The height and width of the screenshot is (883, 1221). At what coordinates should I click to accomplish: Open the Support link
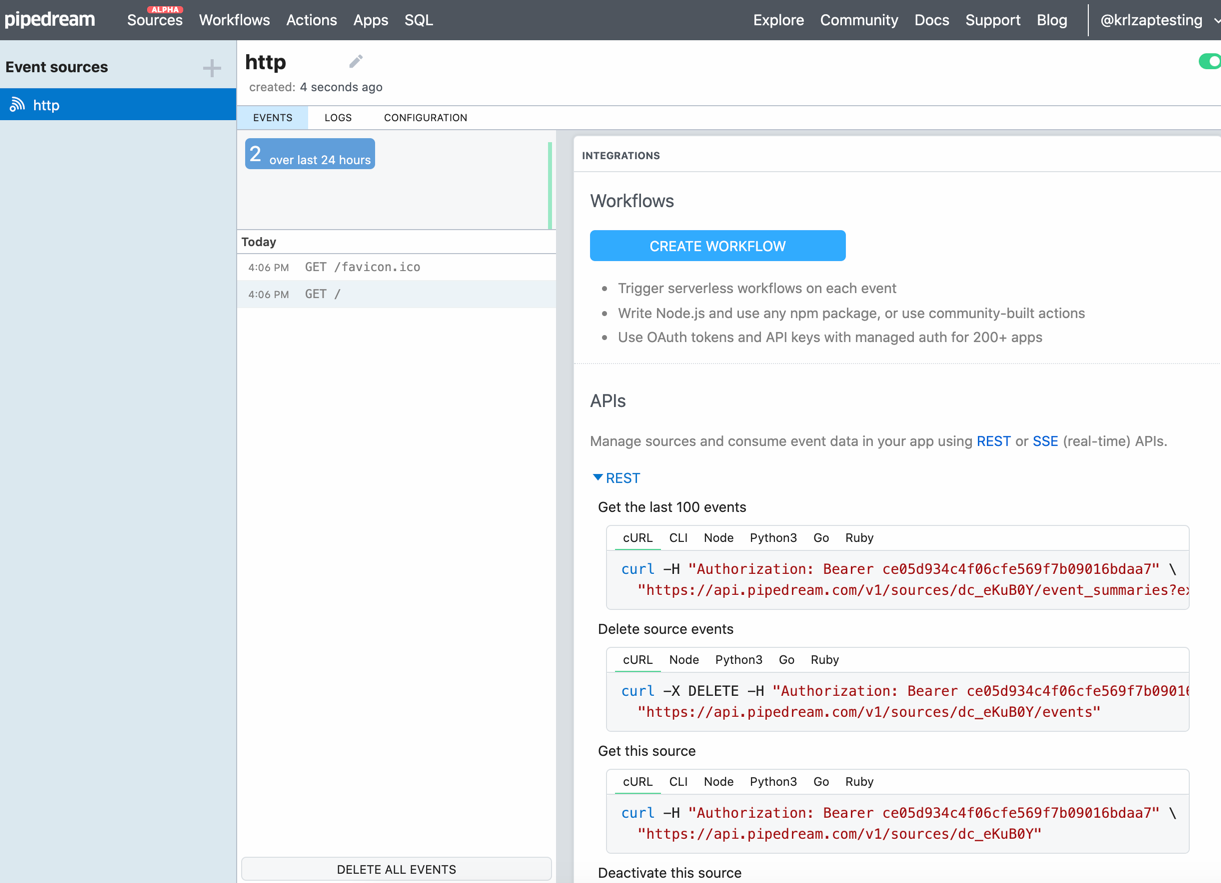[992, 20]
